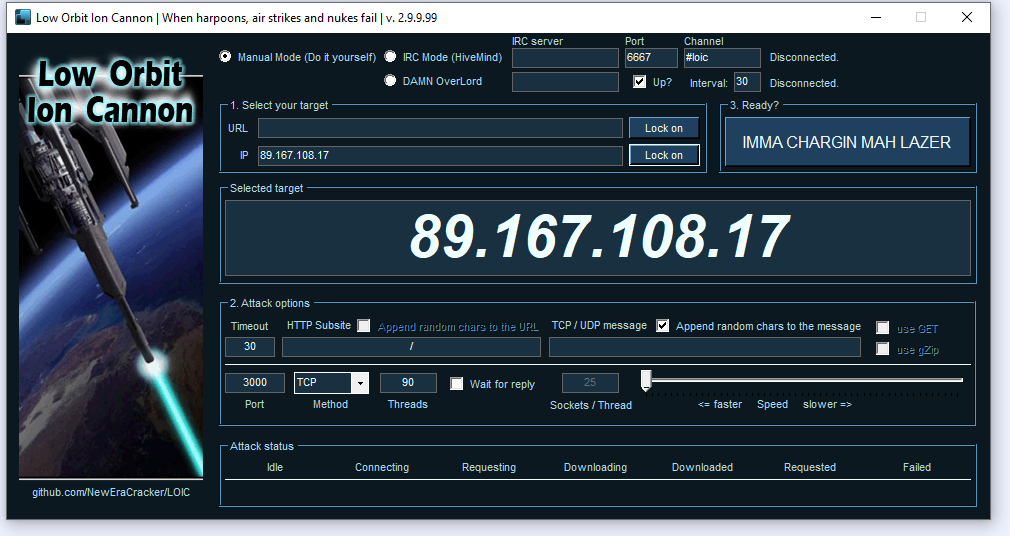This screenshot has height=536, width=1010.
Task: Focus the URL input field
Action: click(x=440, y=128)
